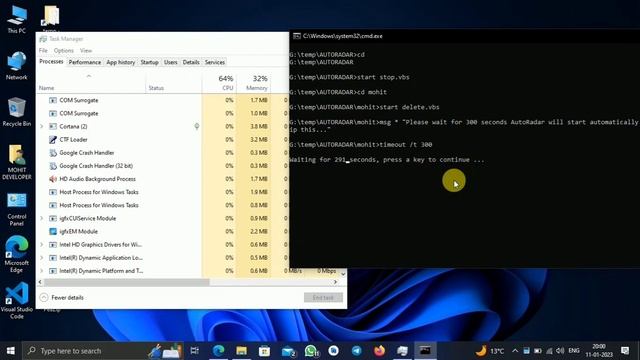Open WhatsApp on the taskbar
This screenshot has height=360, width=640.
click(311, 351)
